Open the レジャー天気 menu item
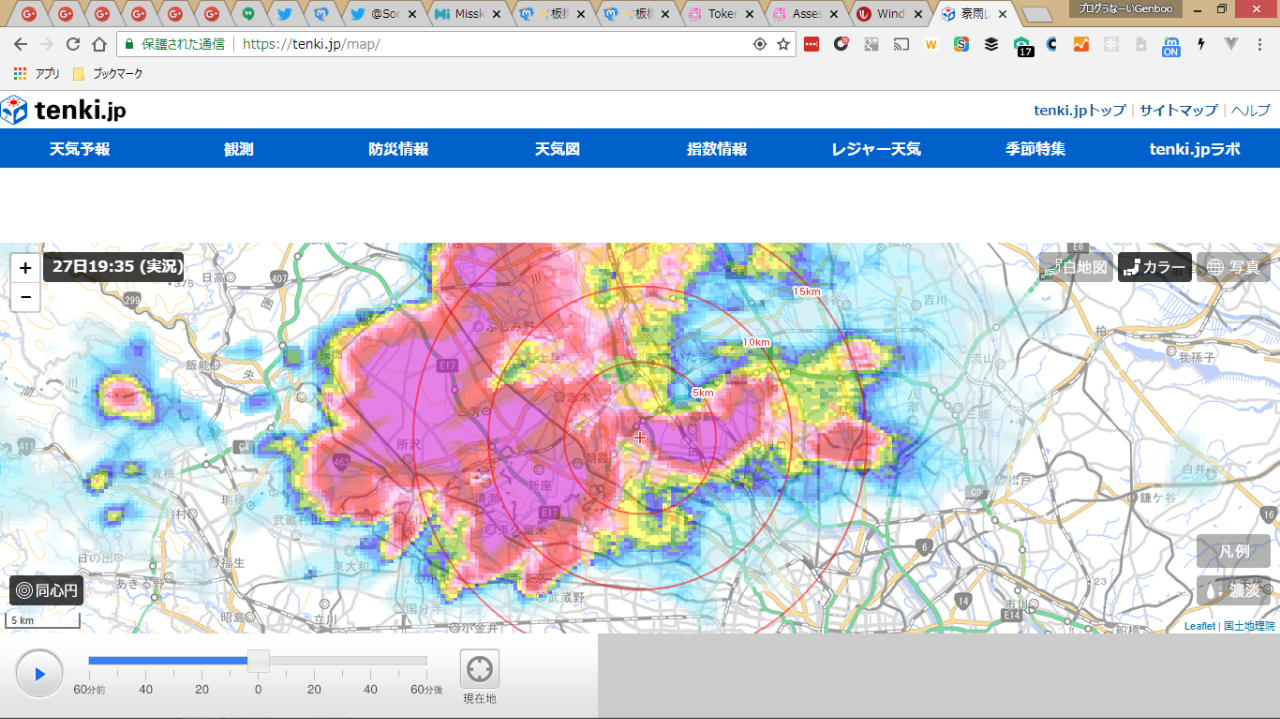 pyautogui.click(x=875, y=149)
